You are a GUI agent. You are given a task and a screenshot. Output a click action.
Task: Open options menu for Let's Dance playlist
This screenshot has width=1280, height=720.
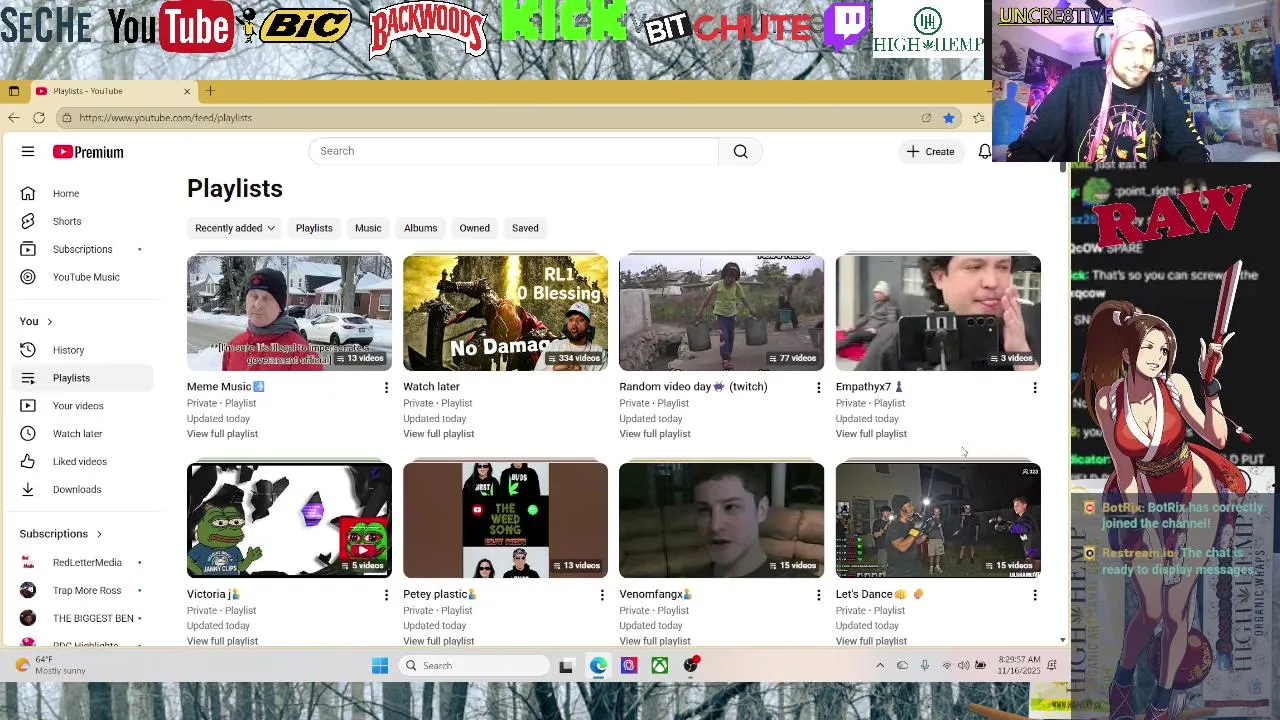point(1034,595)
